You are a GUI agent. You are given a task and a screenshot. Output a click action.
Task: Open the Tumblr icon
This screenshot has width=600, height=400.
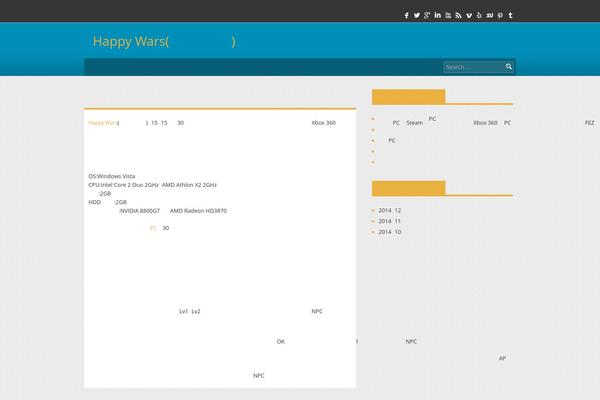tap(510, 15)
